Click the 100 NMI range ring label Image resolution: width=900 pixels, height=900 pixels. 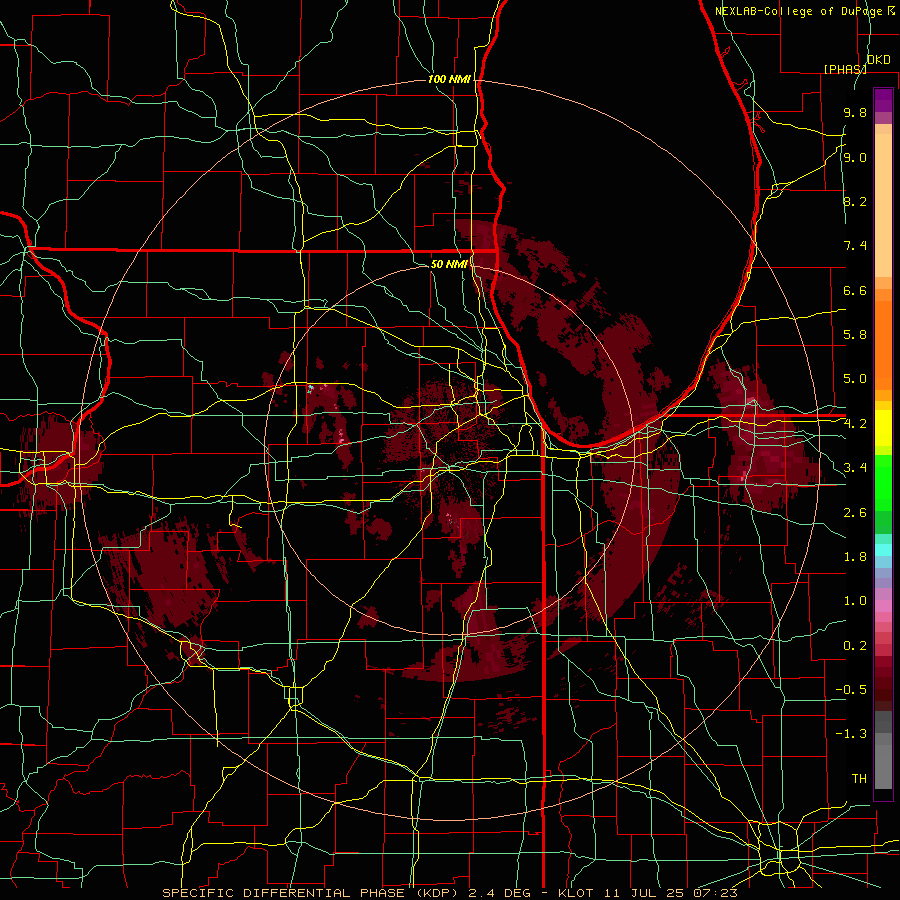coord(449,79)
